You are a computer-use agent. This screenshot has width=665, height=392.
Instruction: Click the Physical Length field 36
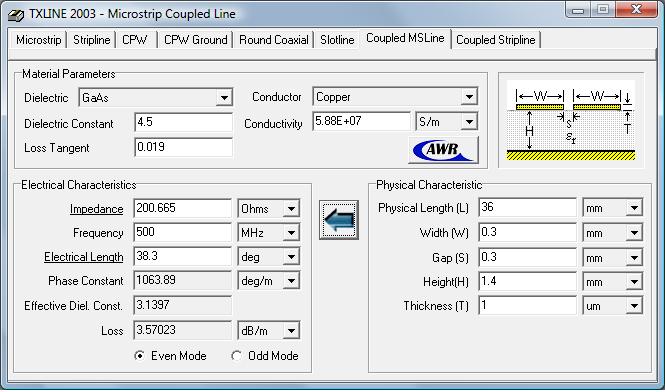(528, 208)
